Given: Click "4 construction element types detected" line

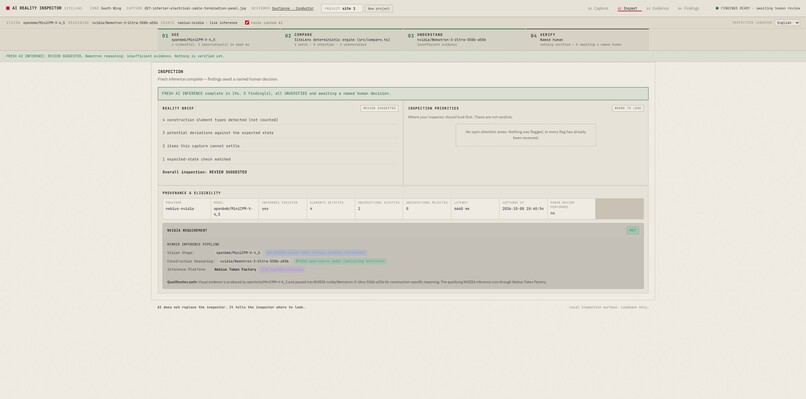Looking at the screenshot, I should (220, 120).
